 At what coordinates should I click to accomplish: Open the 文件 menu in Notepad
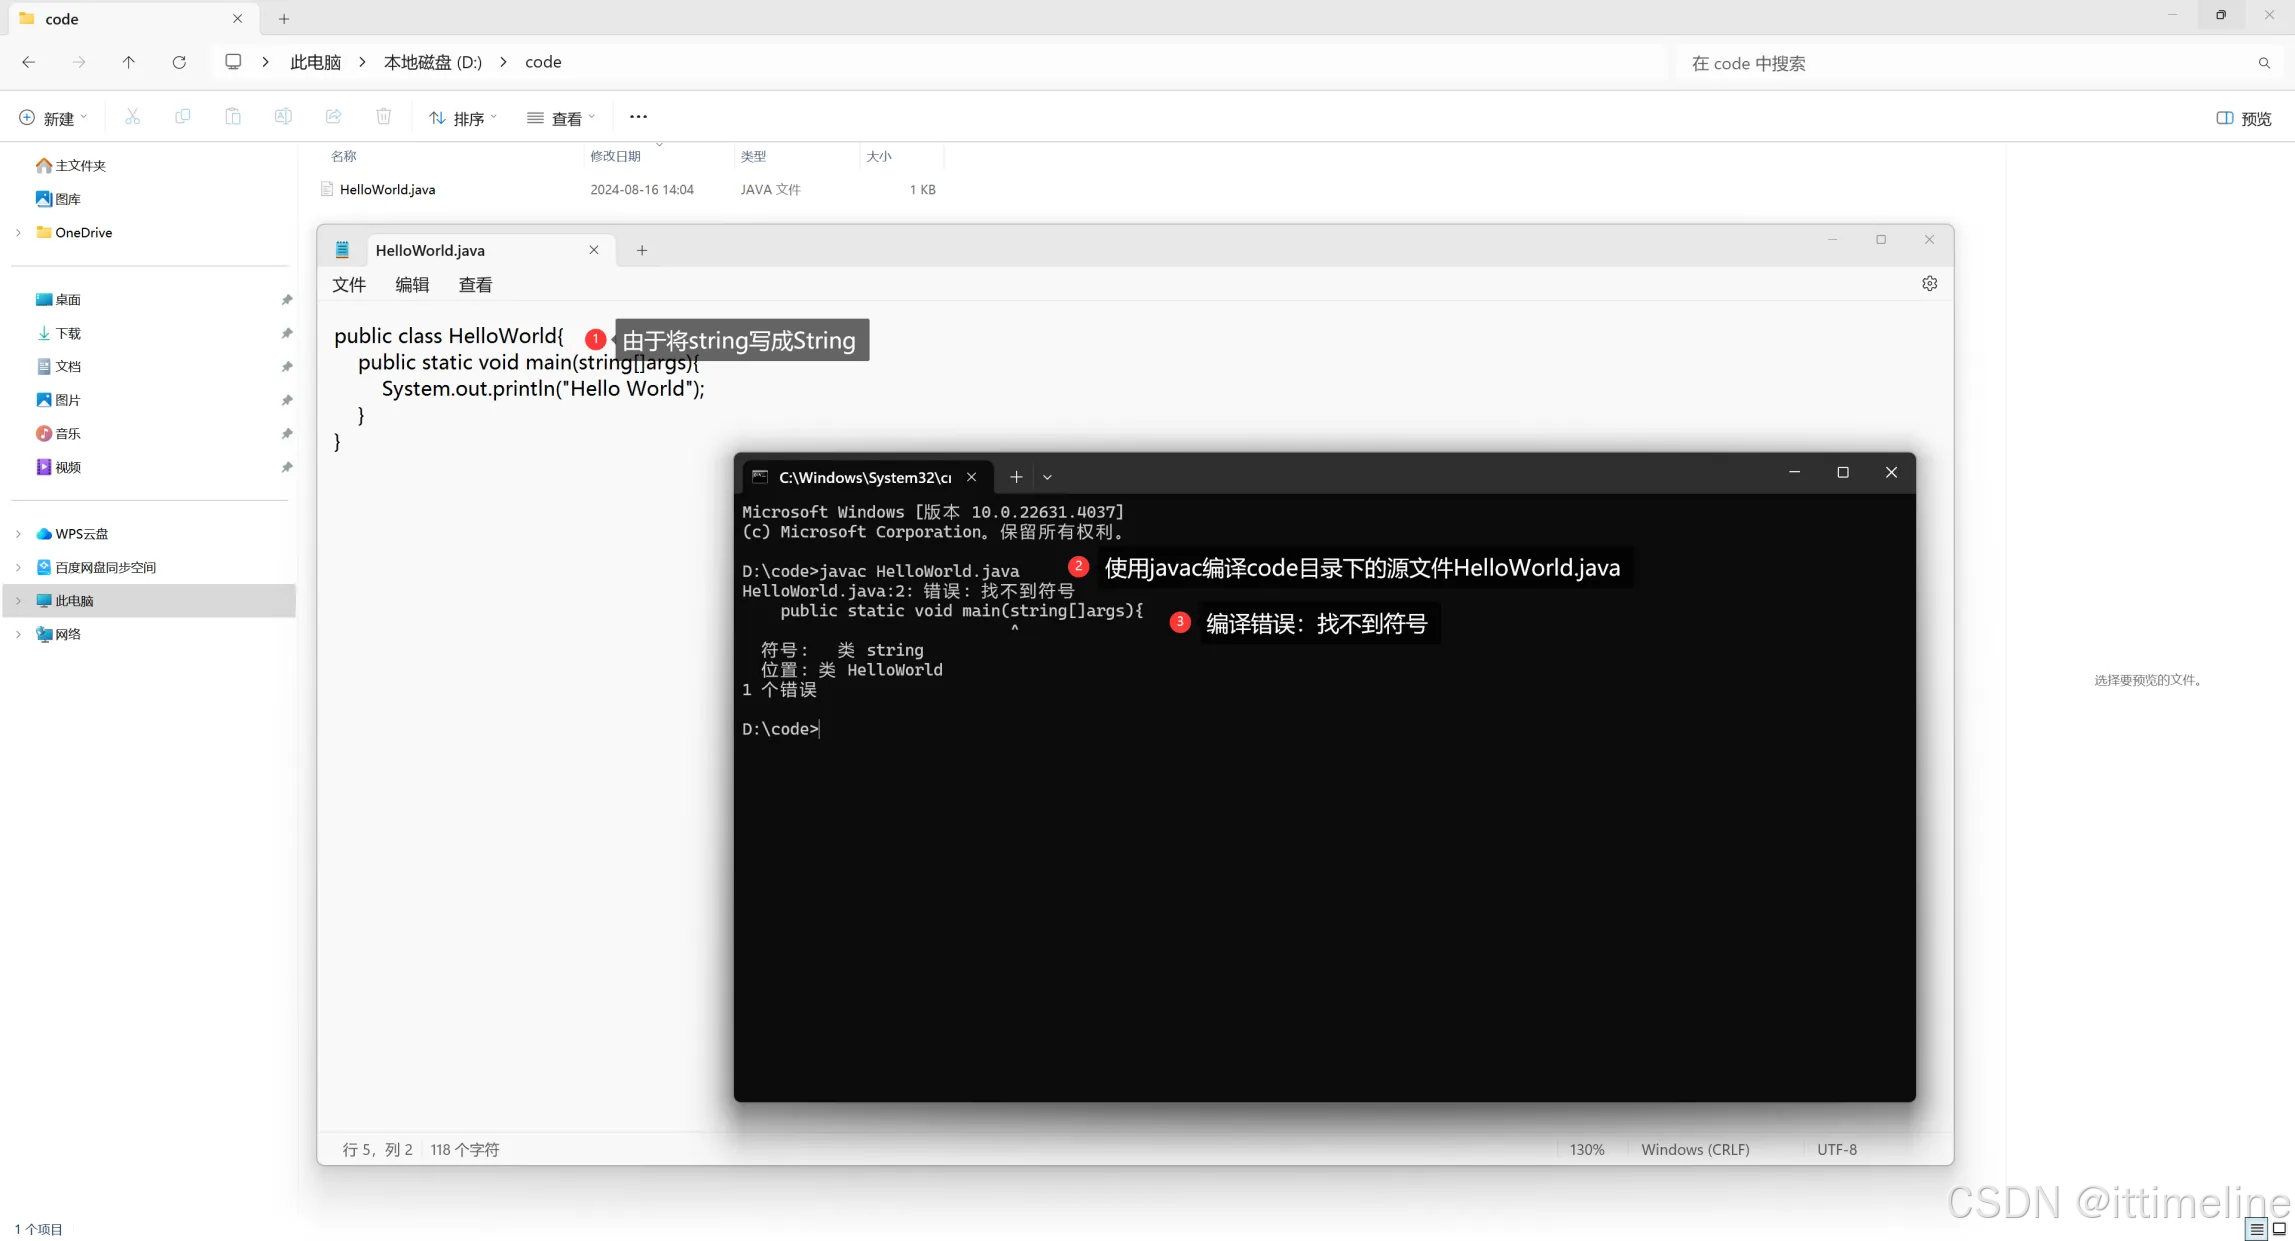click(349, 285)
